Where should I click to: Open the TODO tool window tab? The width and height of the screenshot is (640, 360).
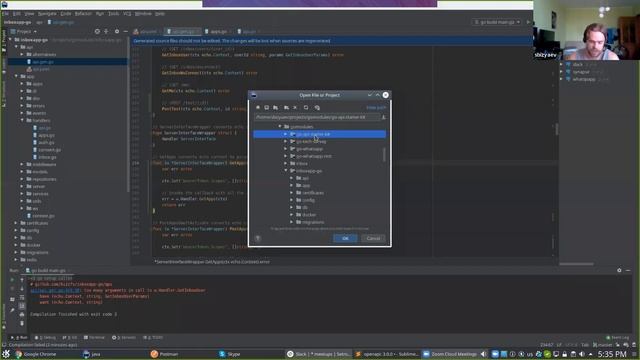pos(153,338)
